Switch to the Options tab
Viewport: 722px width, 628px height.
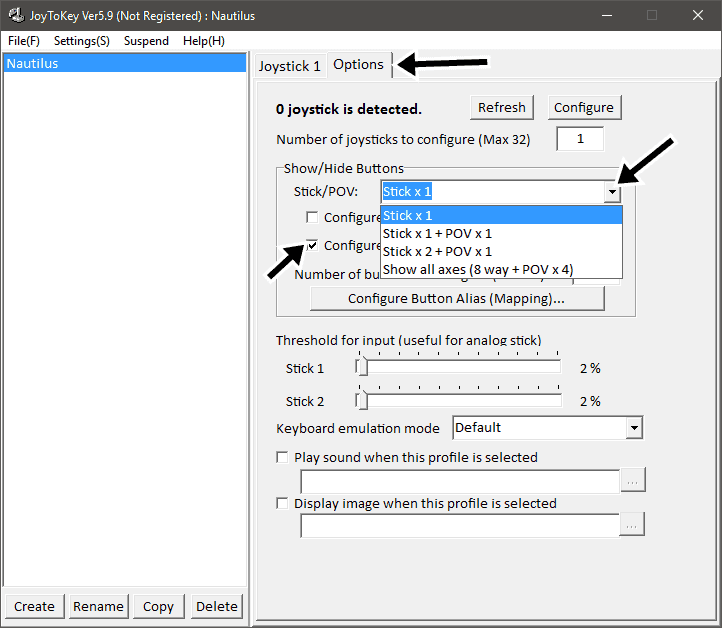tap(359, 64)
